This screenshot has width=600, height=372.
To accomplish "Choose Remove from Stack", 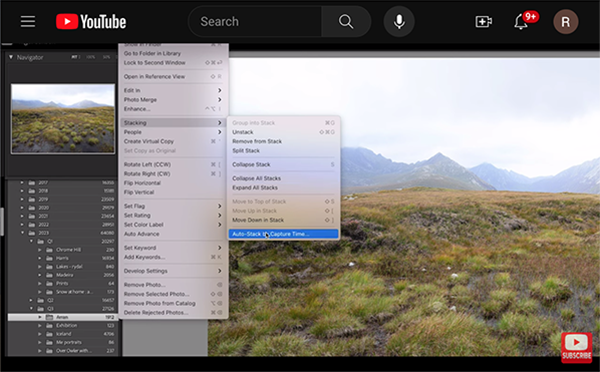I will [284, 141].
